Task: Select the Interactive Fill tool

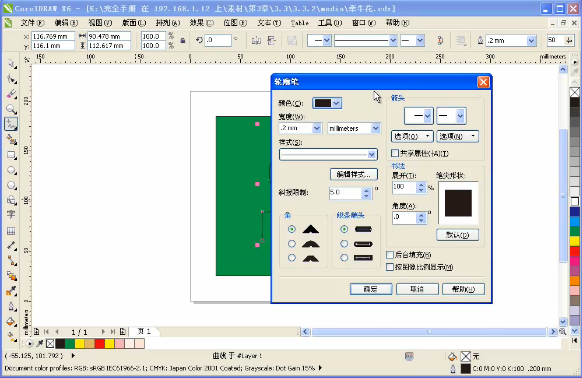Action: (12, 337)
